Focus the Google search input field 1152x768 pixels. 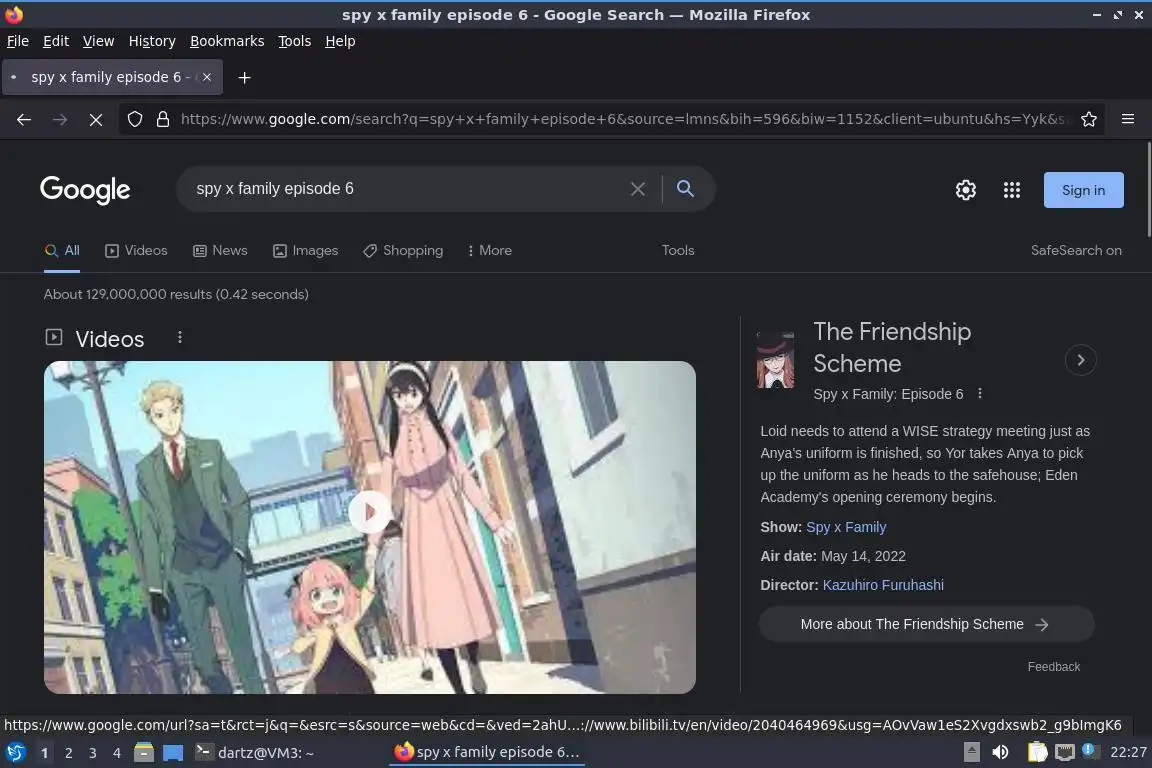click(x=408, y=189)
